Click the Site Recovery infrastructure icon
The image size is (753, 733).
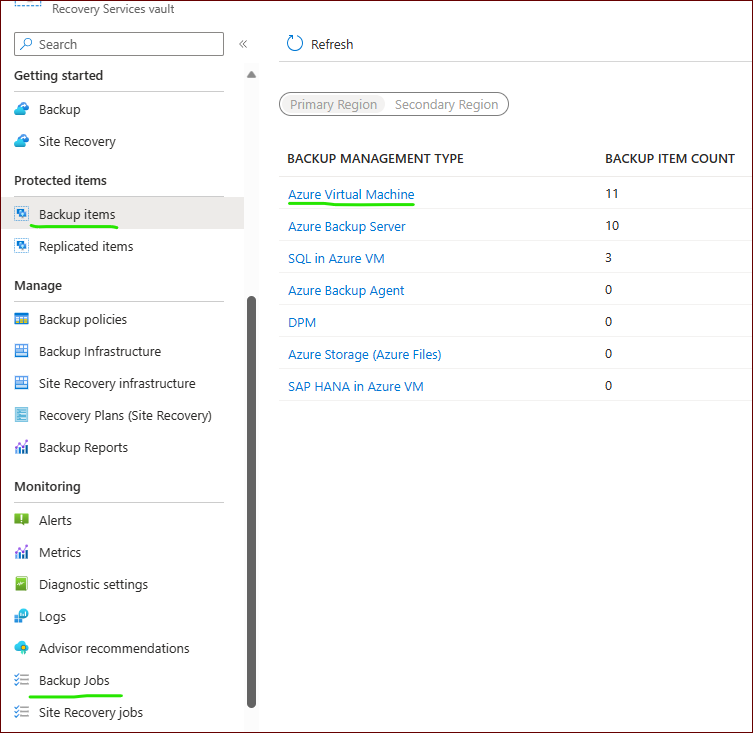(x=22, y=383)
